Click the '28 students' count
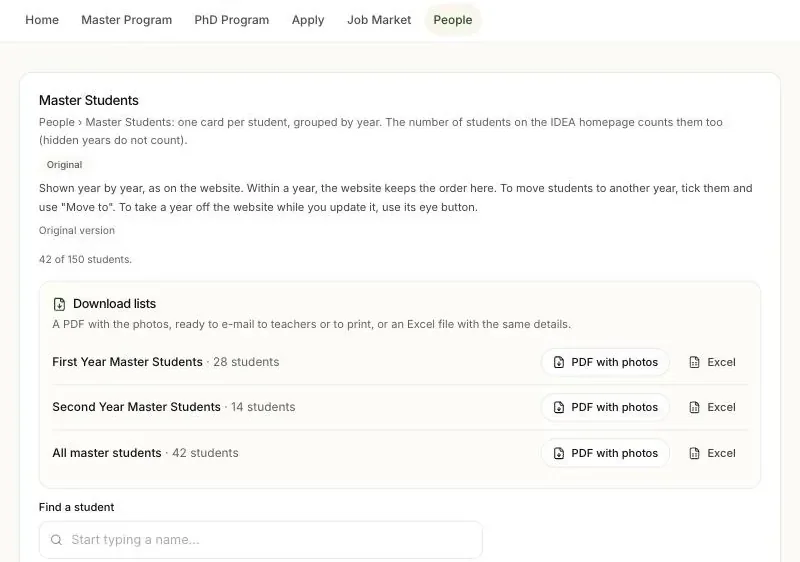 pyautogui.click(x=246, y=362)
